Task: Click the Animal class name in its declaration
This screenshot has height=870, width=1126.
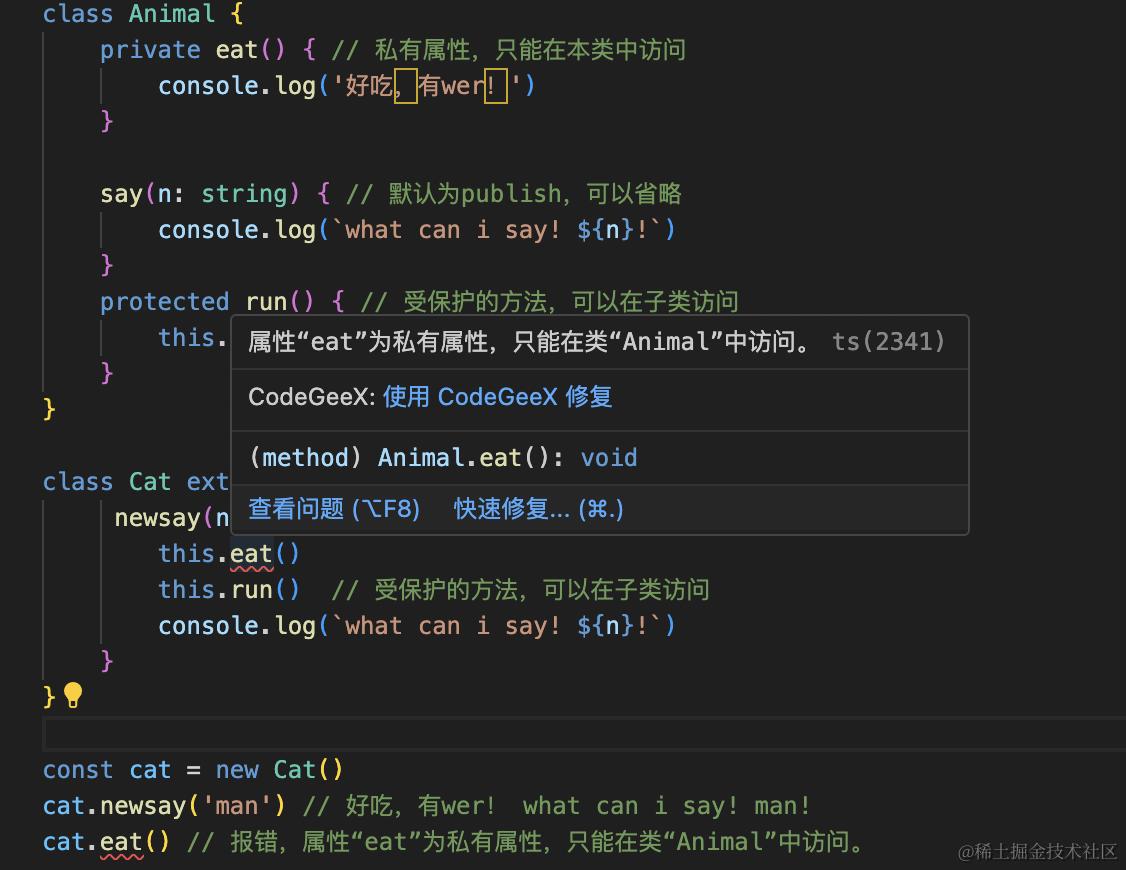Action: click(x=171, y=14)
